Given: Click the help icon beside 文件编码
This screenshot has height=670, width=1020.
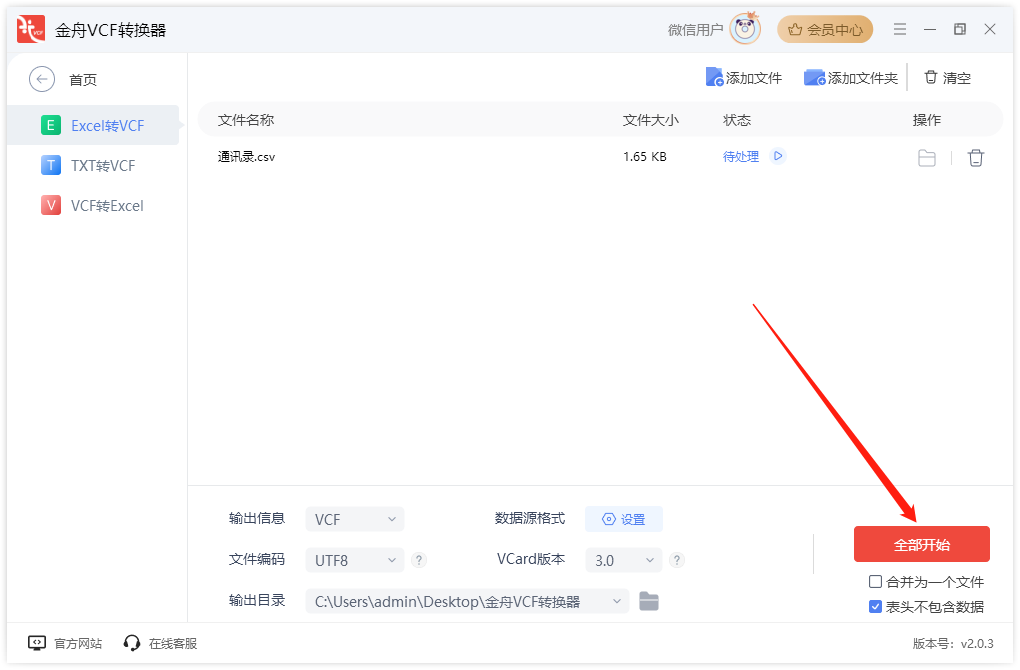Looking at the screenshot, I should click(x=420, y=560).
